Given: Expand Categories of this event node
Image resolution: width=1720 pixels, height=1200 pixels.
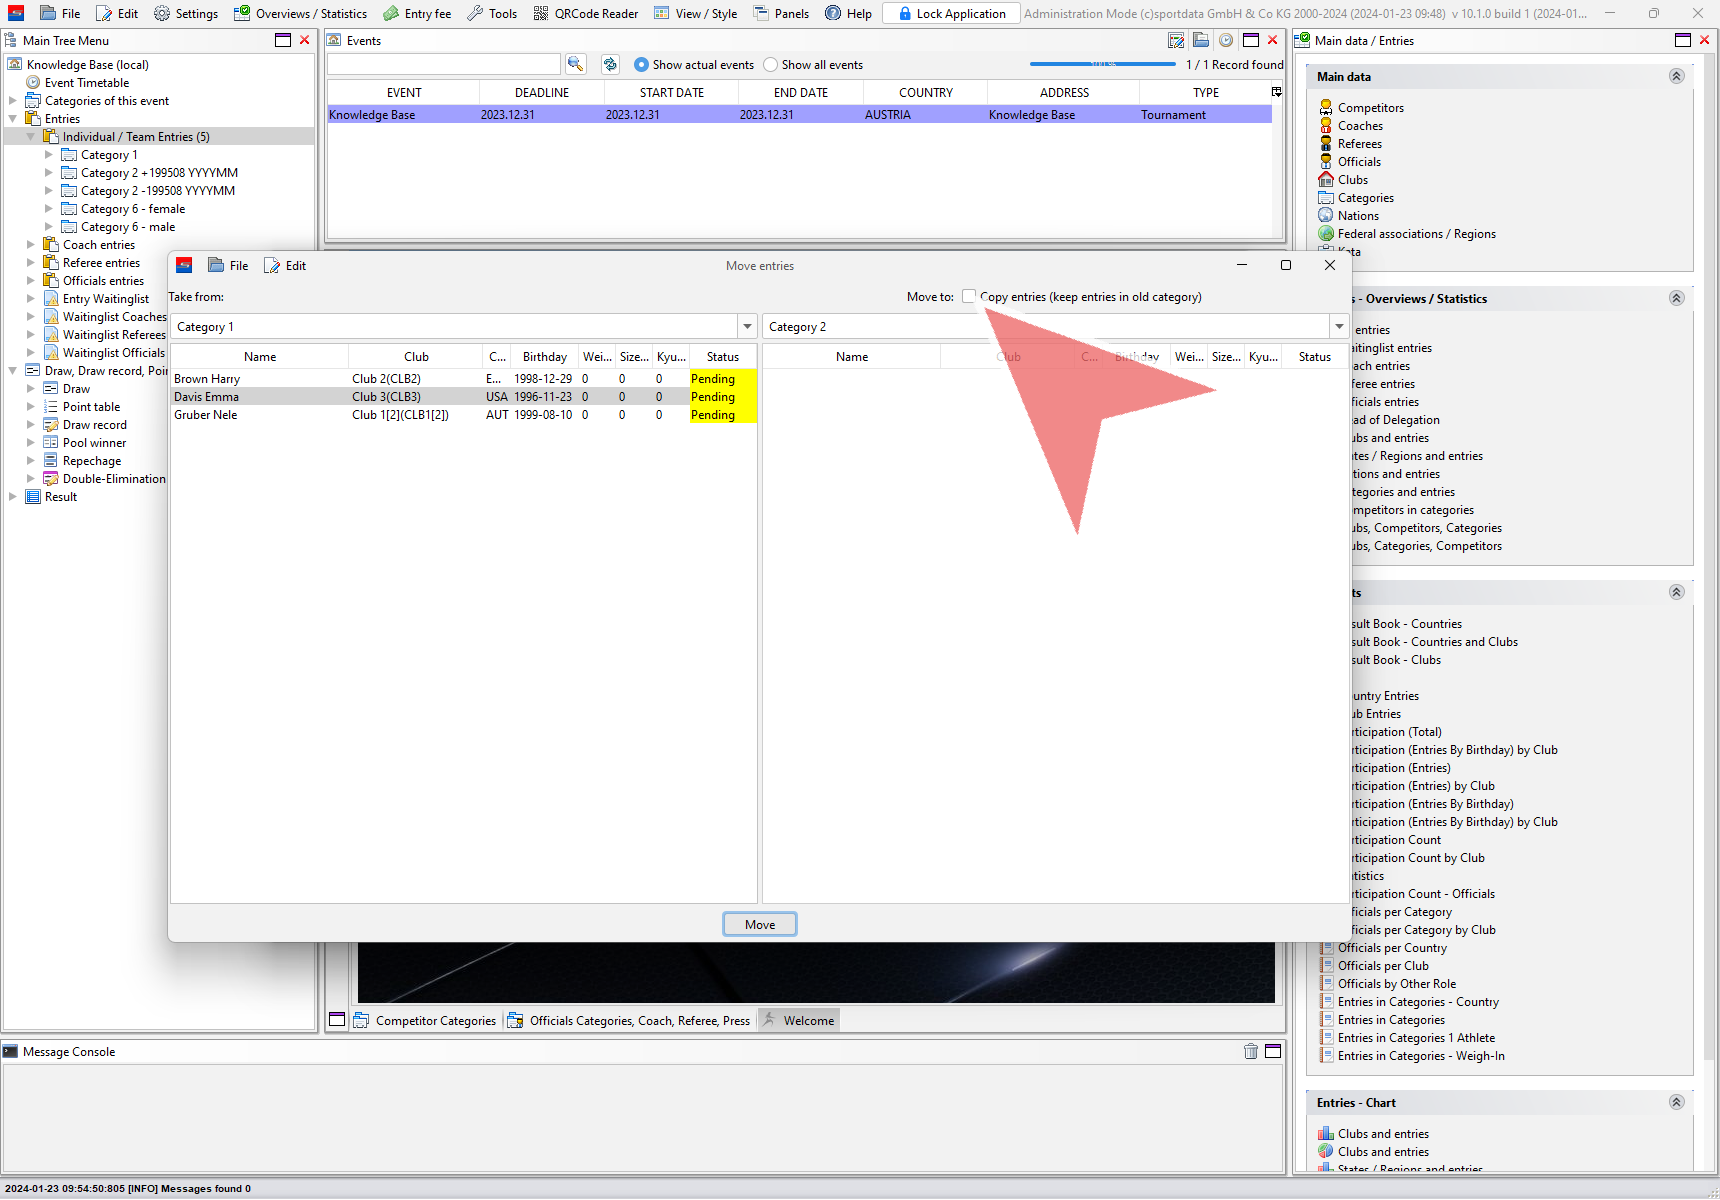Looking at the screenshot, I should point(12,100).
